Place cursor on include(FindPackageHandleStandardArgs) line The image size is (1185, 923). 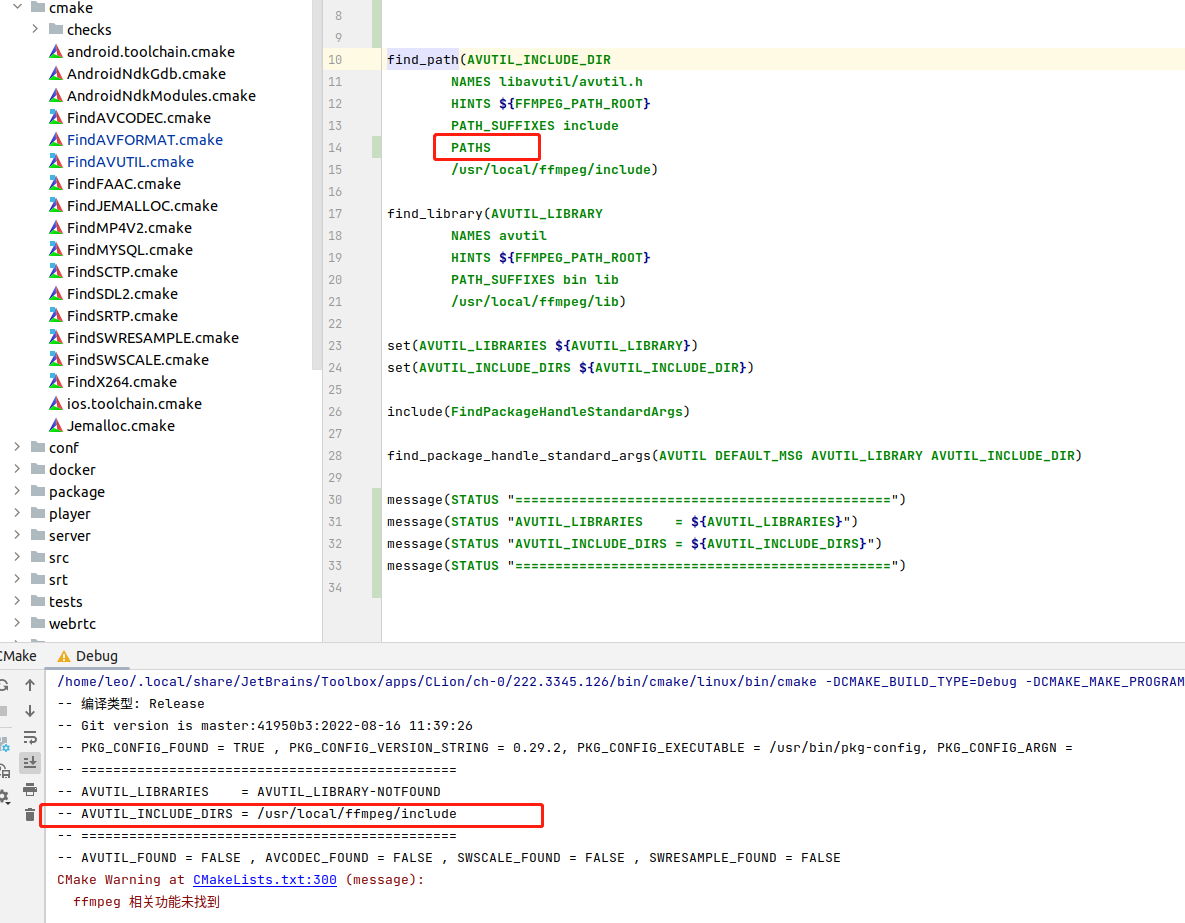538,411
